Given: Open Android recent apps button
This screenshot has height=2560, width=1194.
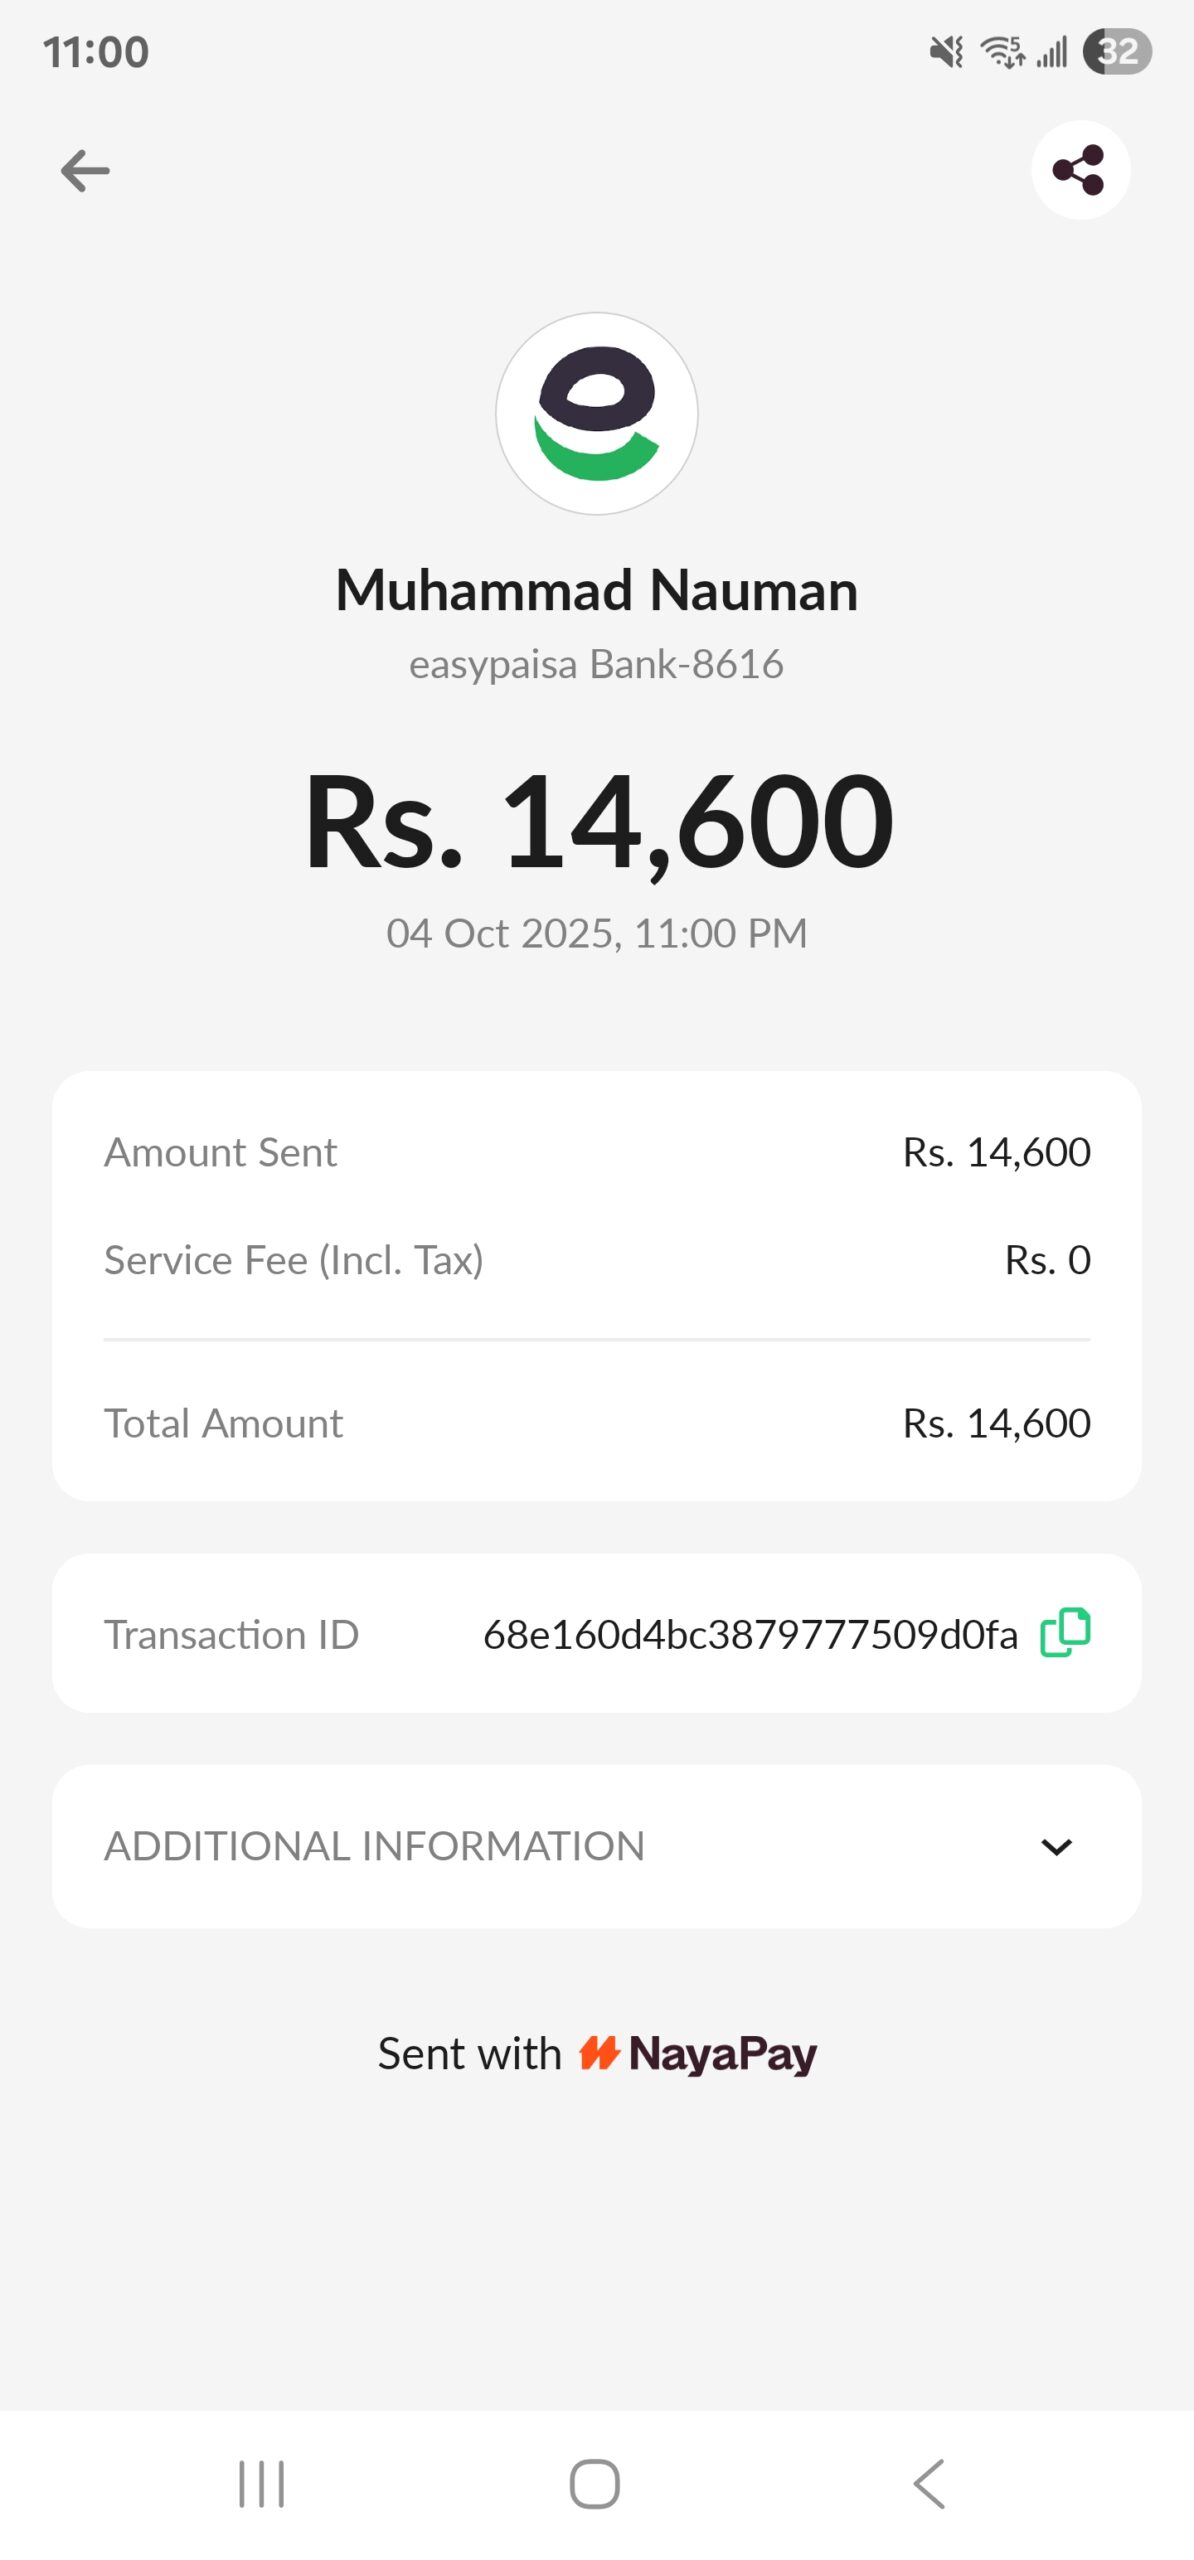Looking at the screenshot, I should (x=261, y=2483).
